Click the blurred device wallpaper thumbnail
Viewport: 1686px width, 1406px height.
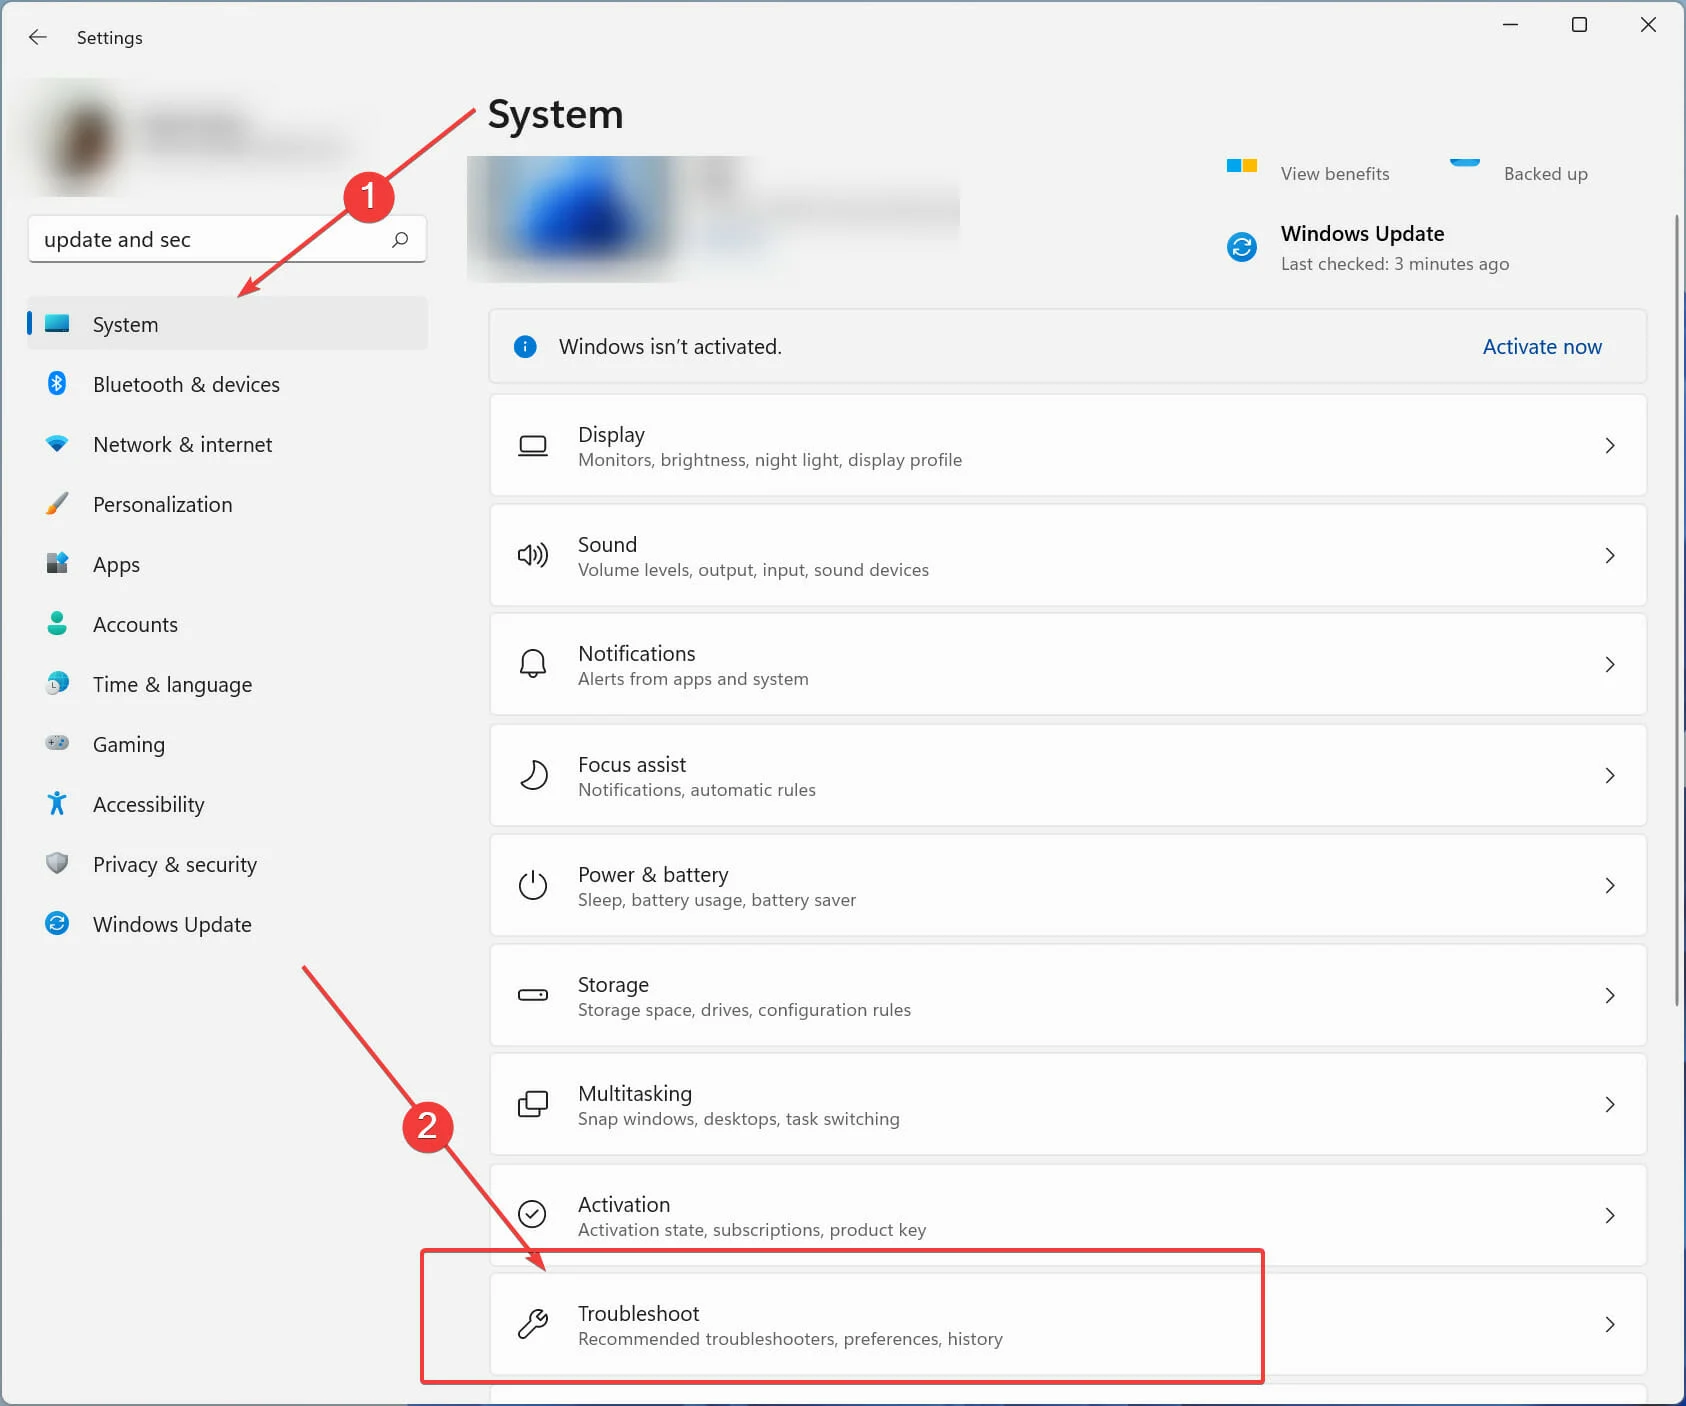click(x=575, y=219)
